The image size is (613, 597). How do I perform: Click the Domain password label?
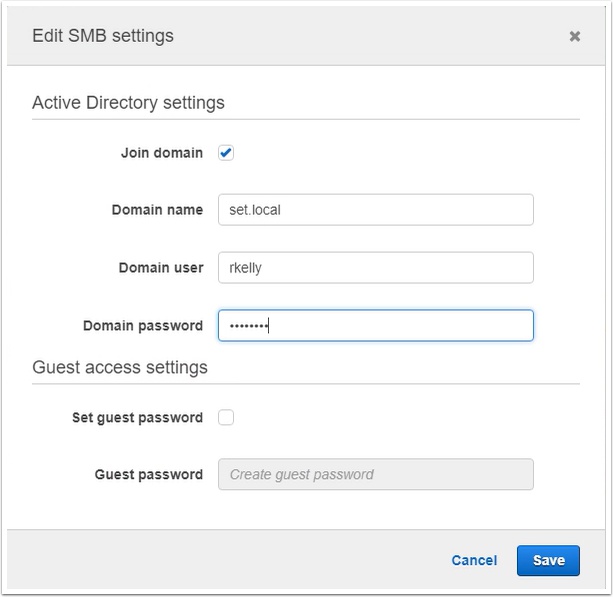tap(143, 326)
